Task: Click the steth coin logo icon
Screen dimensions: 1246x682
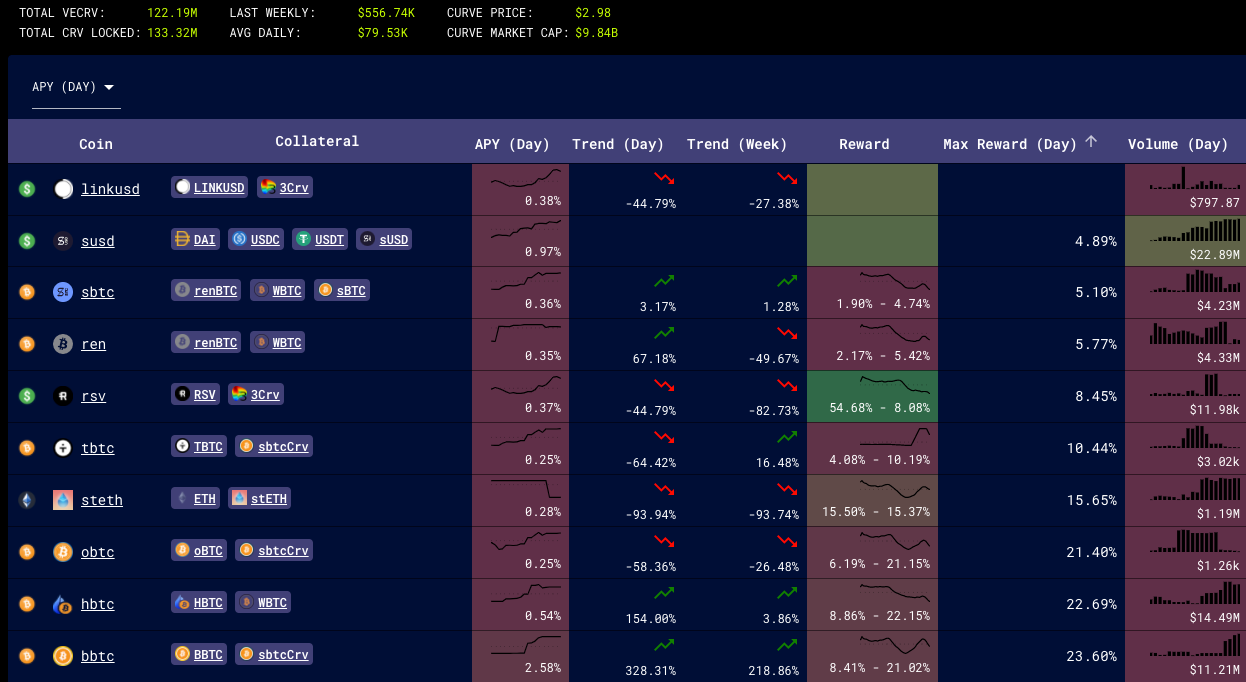Action: pyautogui.click(x=63, y=500)
